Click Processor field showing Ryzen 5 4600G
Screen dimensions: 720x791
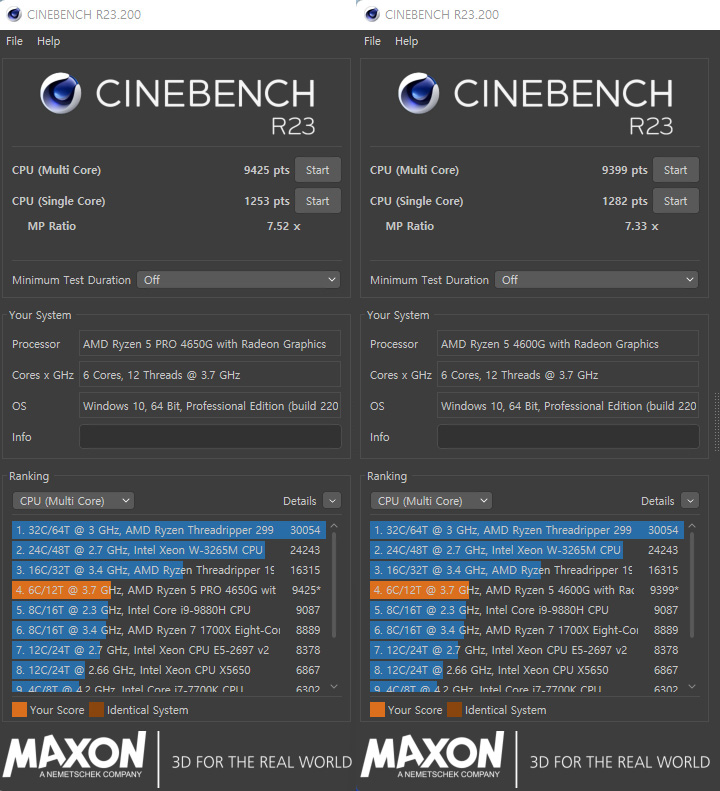(x=568, y=344)
